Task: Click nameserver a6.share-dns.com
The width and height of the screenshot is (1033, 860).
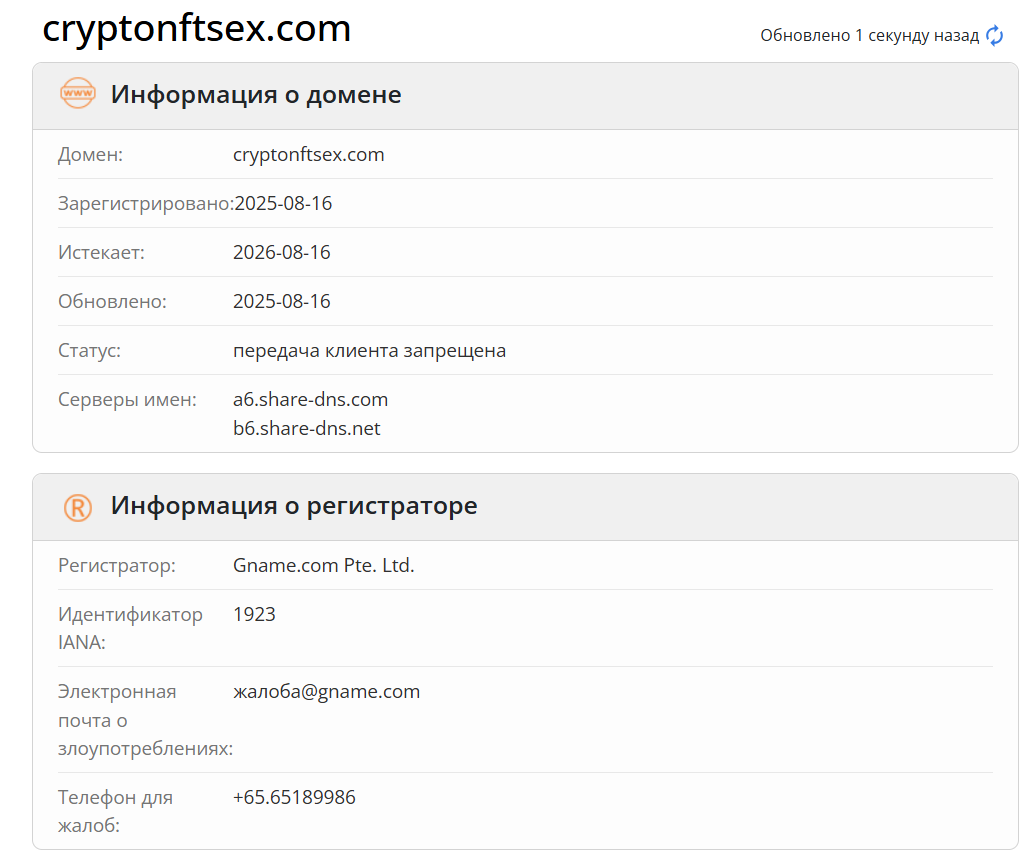Action: coord(310,399)
